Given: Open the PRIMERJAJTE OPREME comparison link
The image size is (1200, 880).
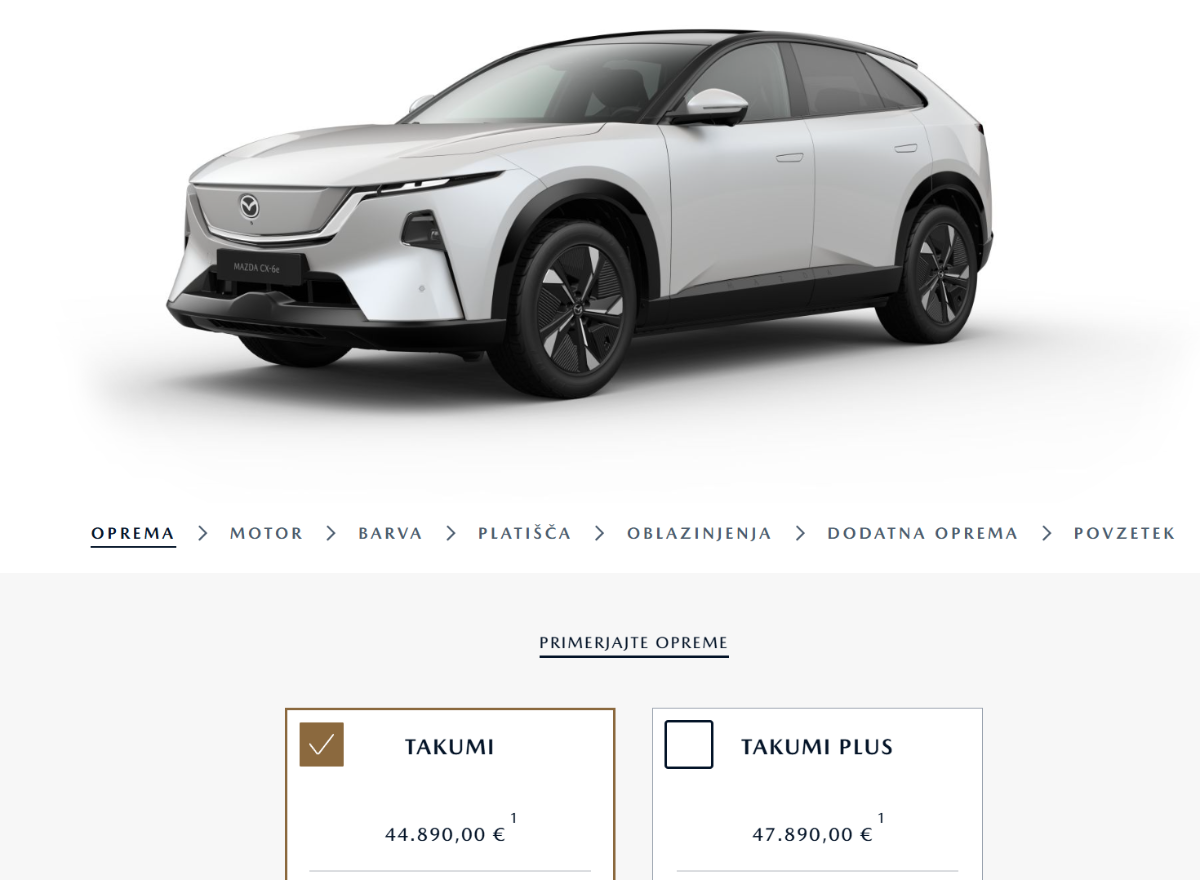Looking at the screenshot, I should [634, 643].
